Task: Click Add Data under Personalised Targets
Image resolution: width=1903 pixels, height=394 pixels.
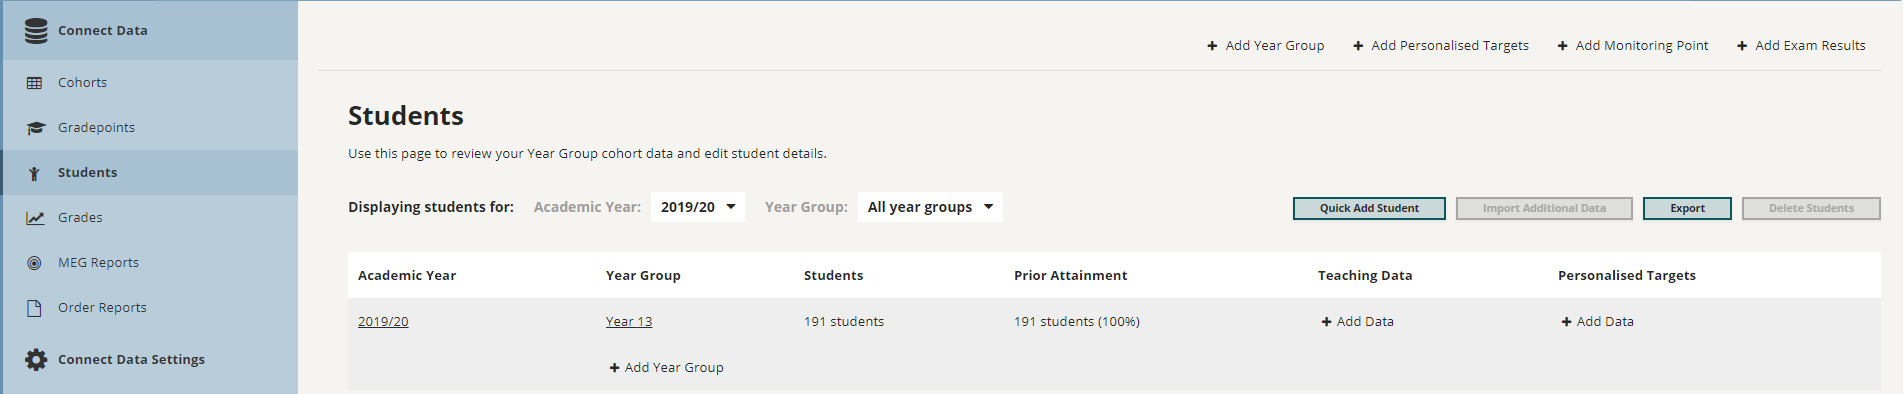Action: click(x=1598, y=322)
